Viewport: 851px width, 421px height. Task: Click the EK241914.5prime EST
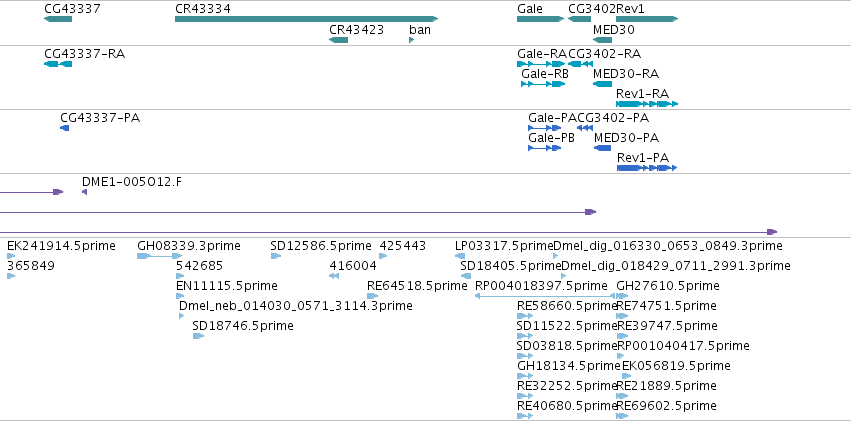click(x=11, y=256)
